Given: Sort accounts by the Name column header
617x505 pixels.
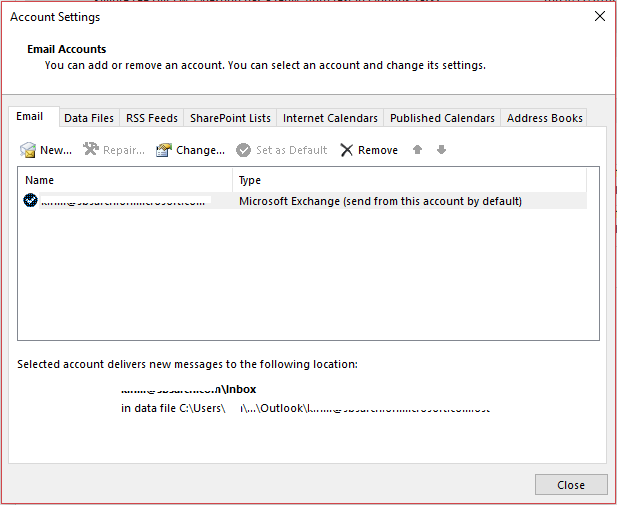Looking at the screenshot, I should [125, 180].
